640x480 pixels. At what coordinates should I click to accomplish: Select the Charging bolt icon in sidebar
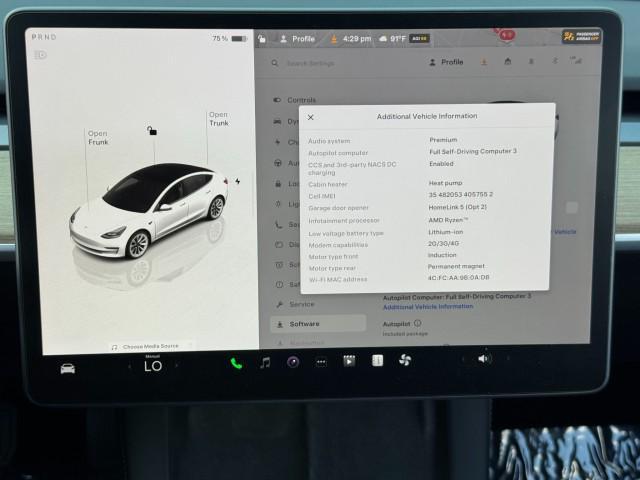278,142
